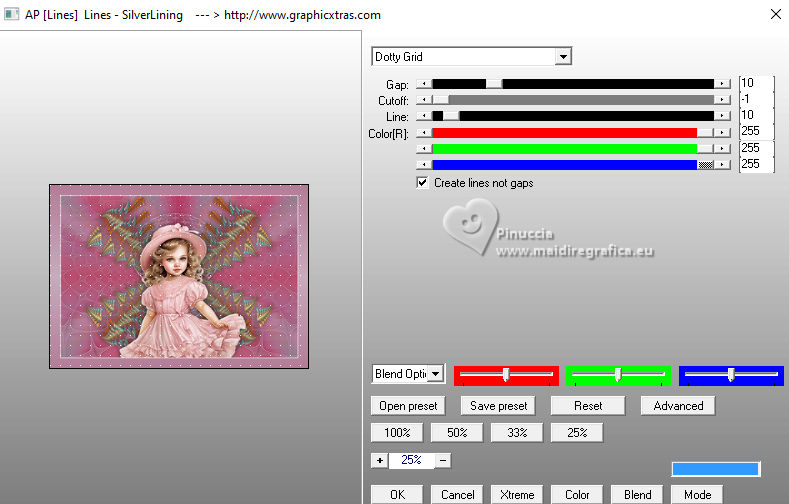Click the AP Lines title bar icon
The width and height of the screenshot is (789, 504).
tap(11, 14)
